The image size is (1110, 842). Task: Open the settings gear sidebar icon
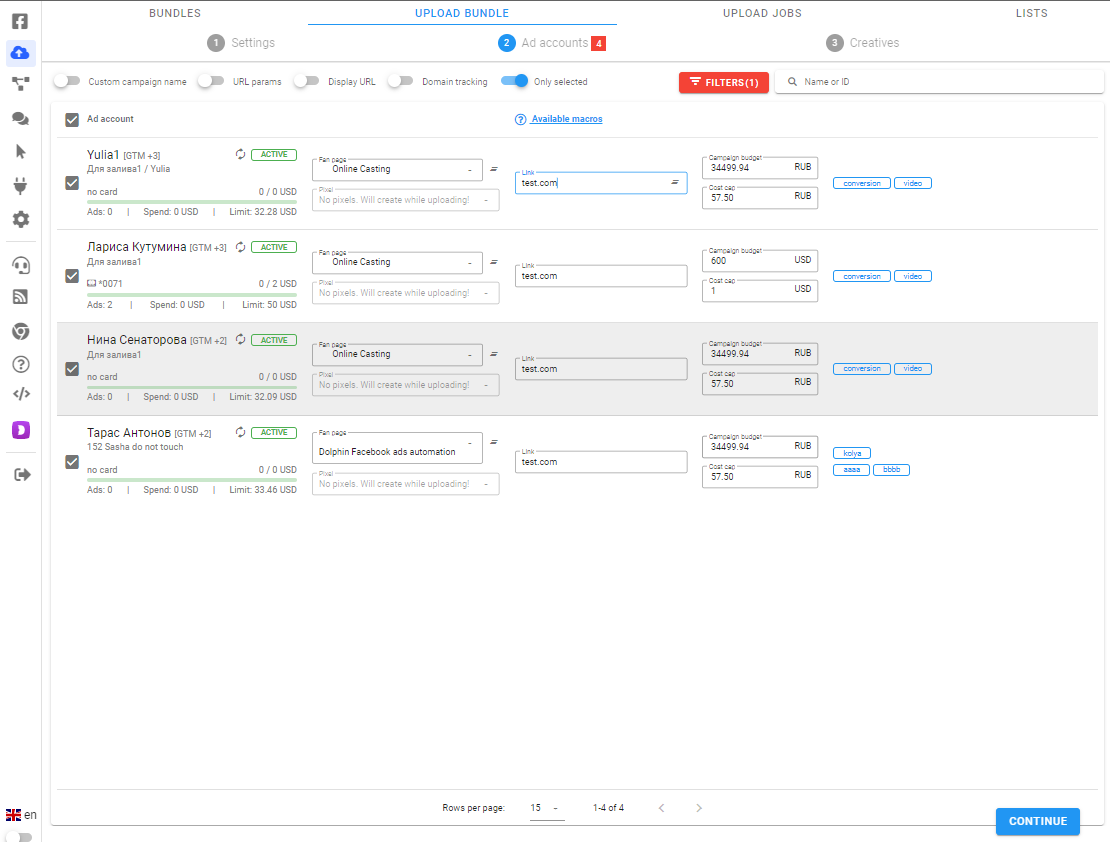[21, 220]
